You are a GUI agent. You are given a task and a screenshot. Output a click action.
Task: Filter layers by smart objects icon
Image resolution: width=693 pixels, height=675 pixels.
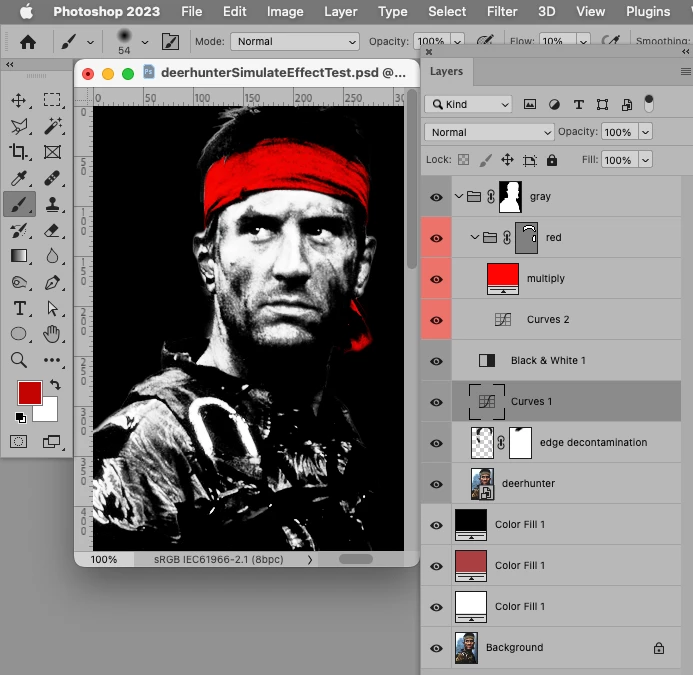627,104
